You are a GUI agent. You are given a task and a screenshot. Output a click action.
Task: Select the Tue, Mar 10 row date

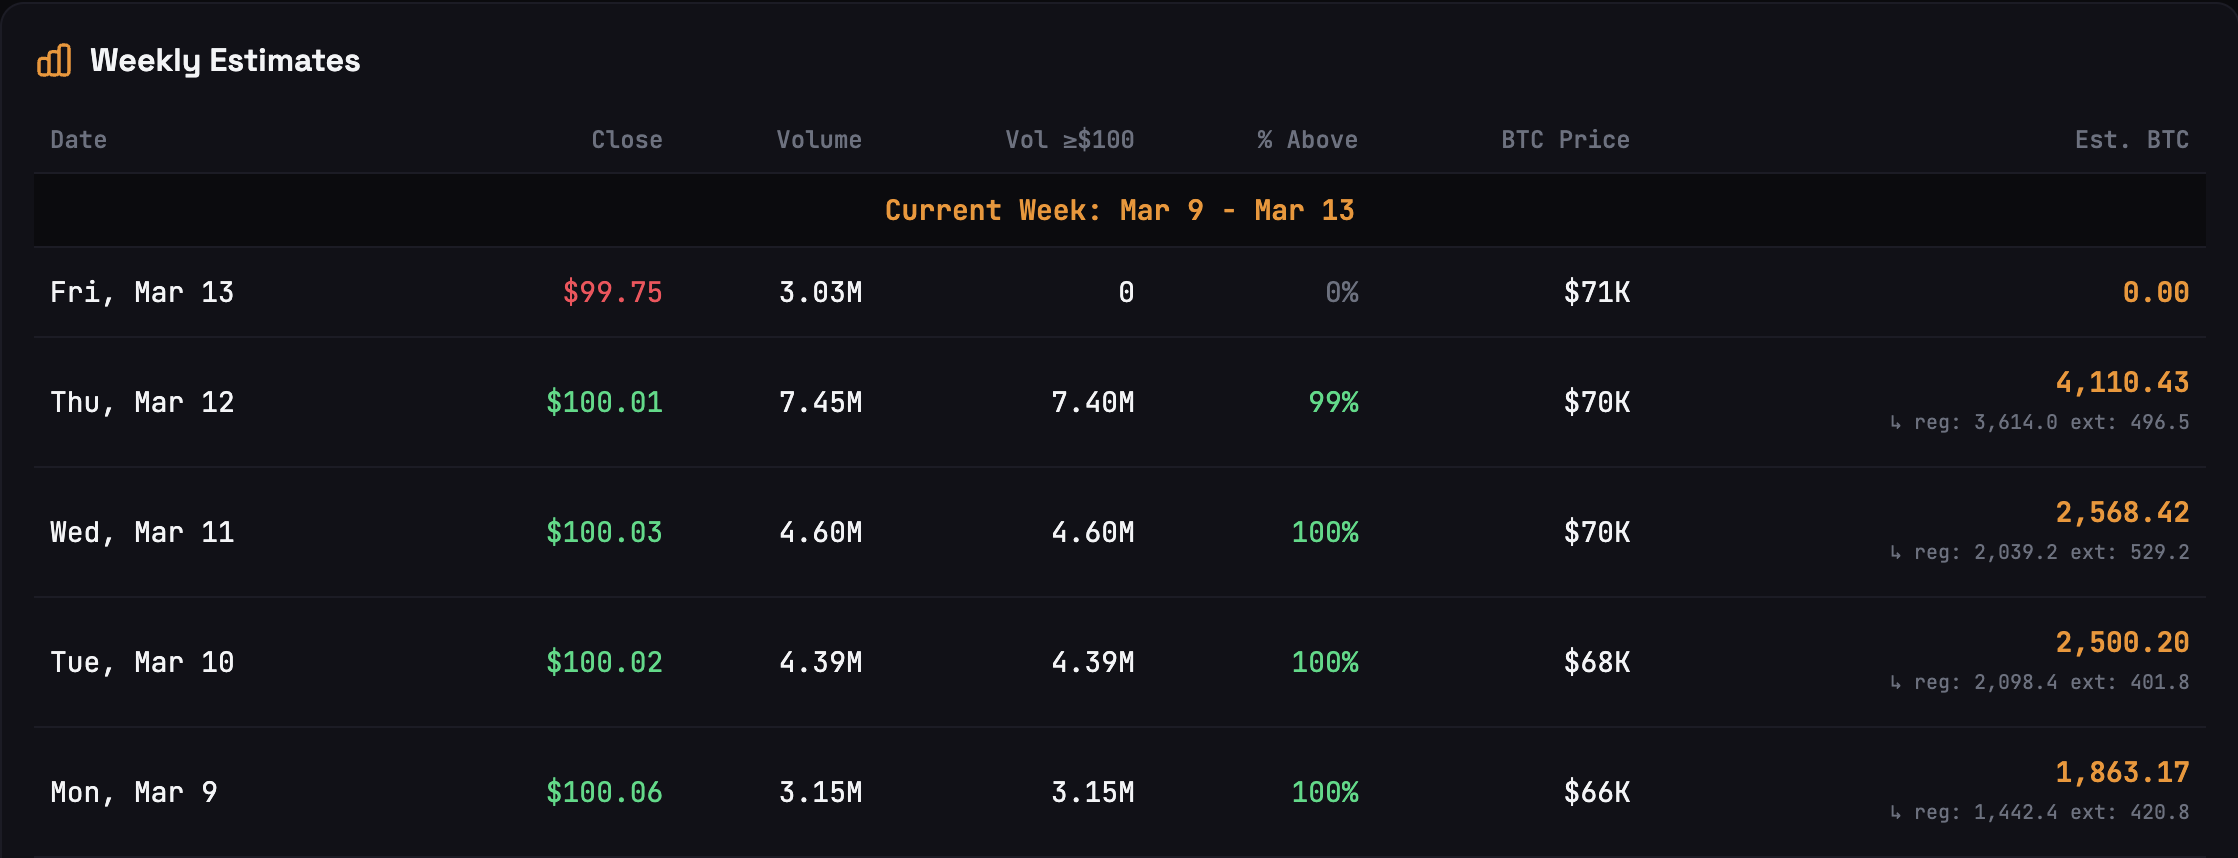pyautogui.click(x=142, y=662)
